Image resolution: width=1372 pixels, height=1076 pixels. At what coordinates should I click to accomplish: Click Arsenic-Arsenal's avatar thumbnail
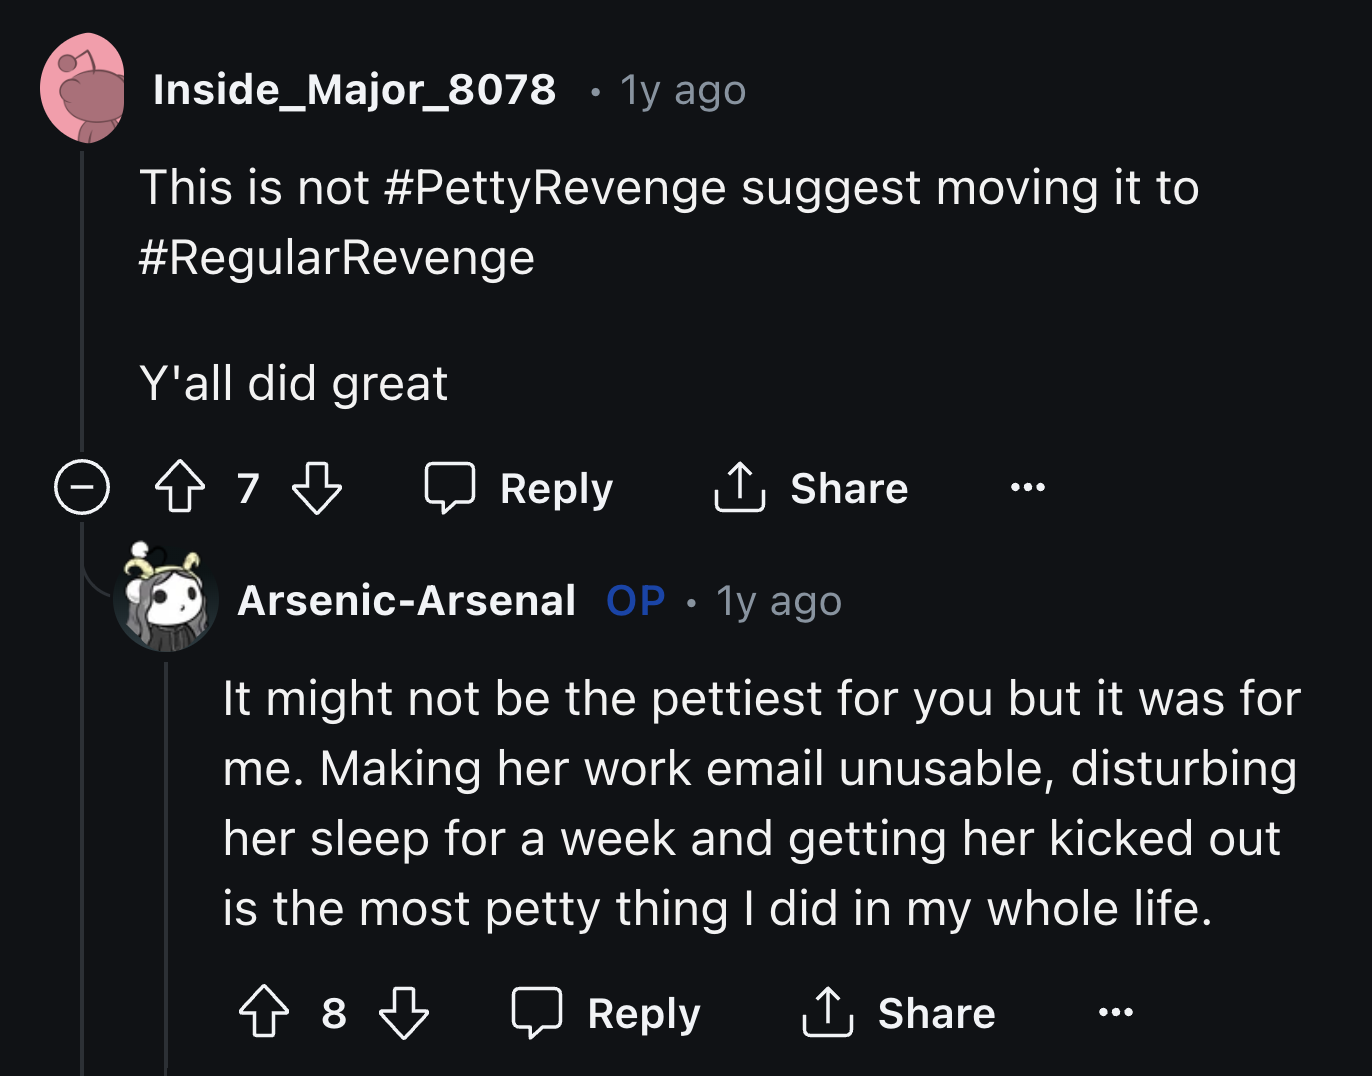point(166,601)
